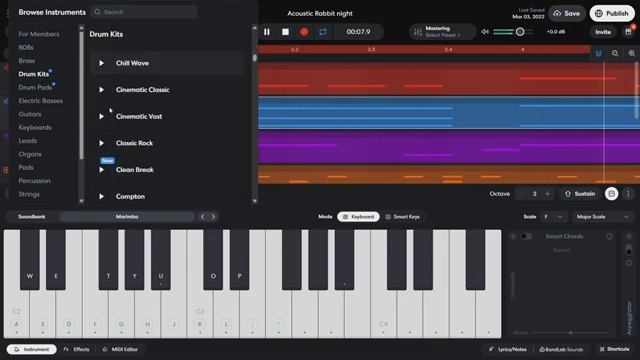
Task: Zoom out the timeline
Action: coord(615,53)
